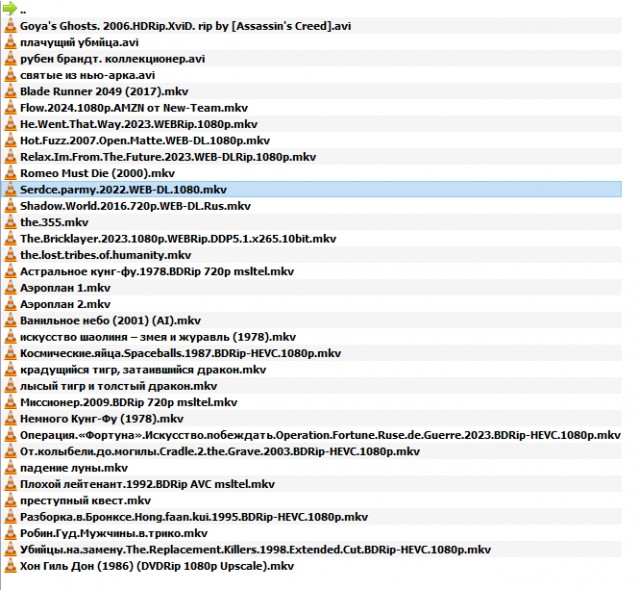Select file name искусство шаолиня – змея и журавль
The height and width of the screenshot is (590, 640).
point(158,337)
